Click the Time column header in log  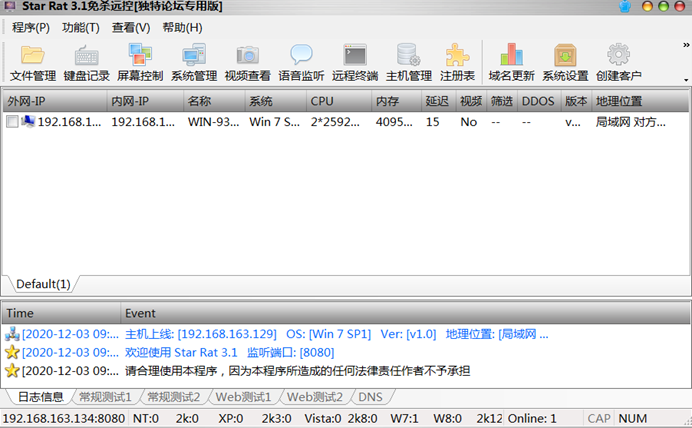pyautogui.click(x=61, y=313)
